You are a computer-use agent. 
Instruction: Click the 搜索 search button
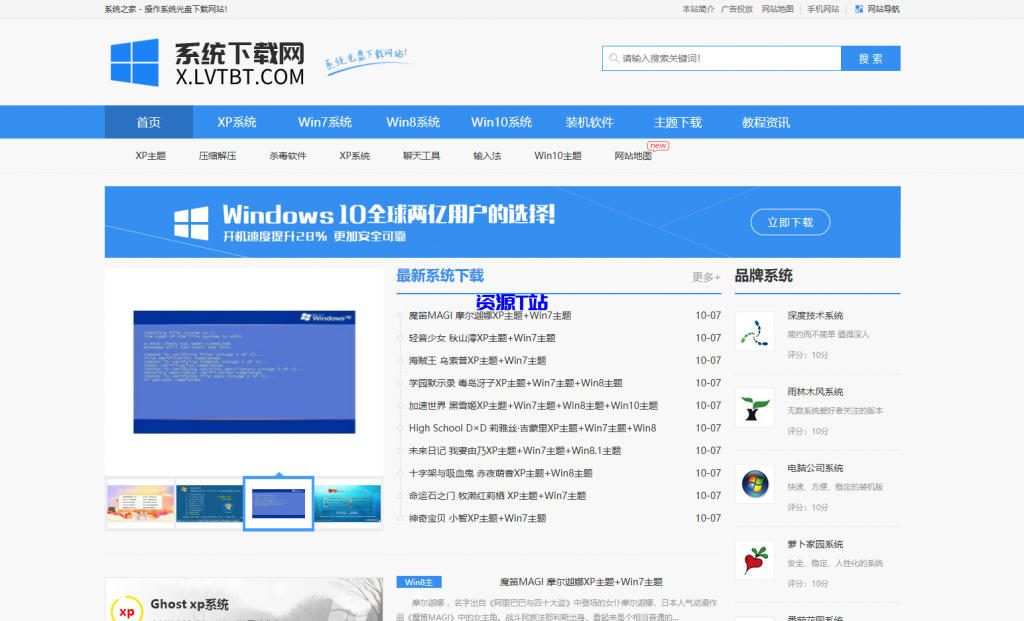pos(870,58)
